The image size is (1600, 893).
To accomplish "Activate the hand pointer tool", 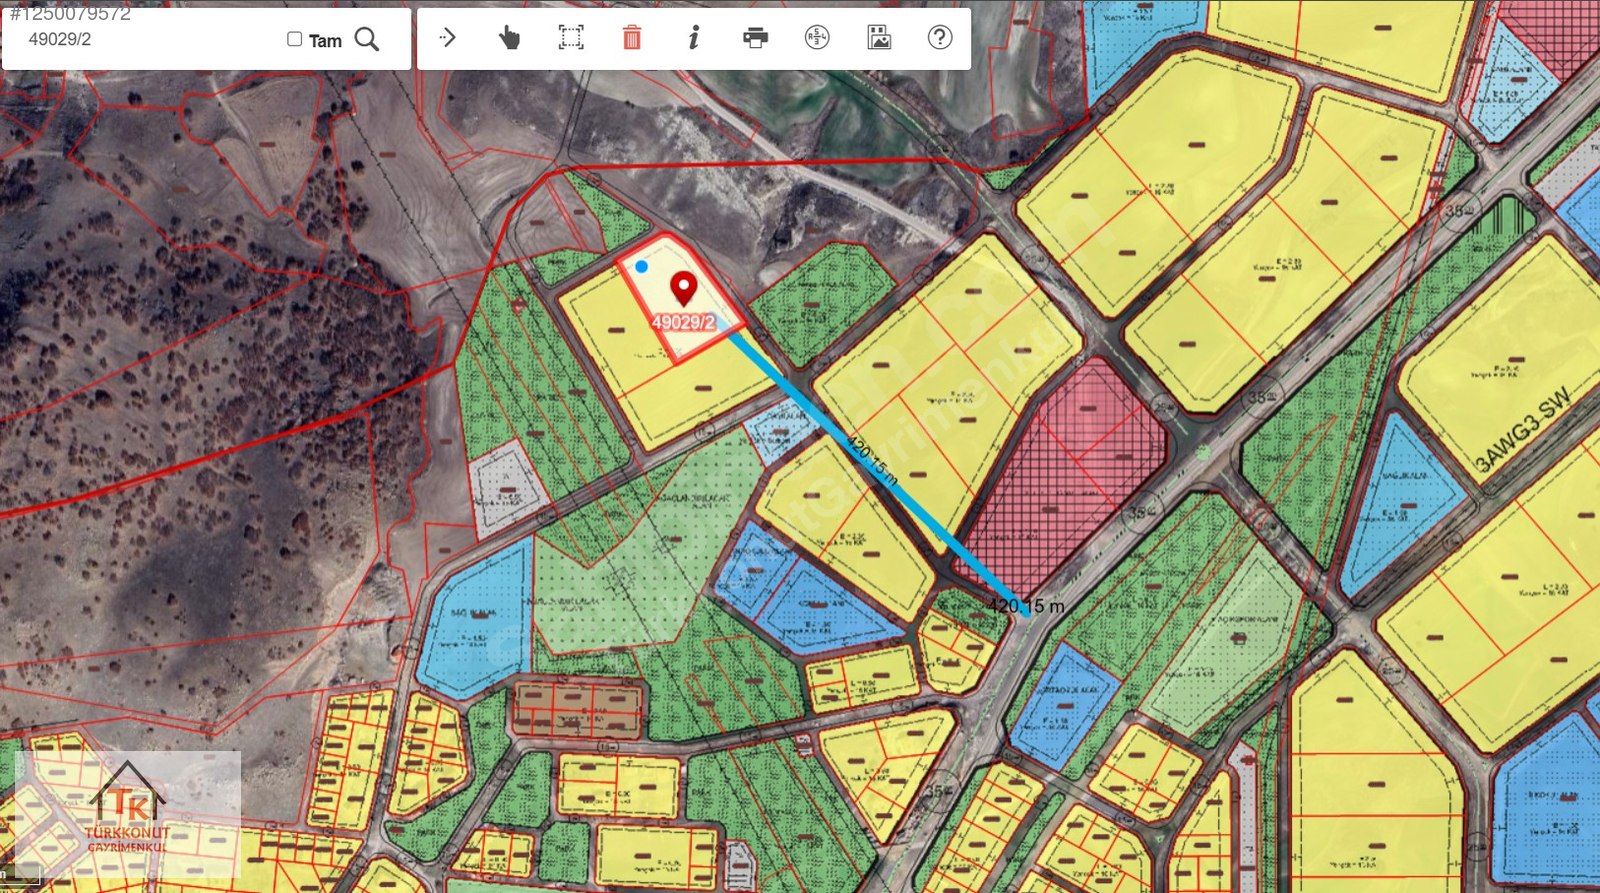I will (509, 38).
